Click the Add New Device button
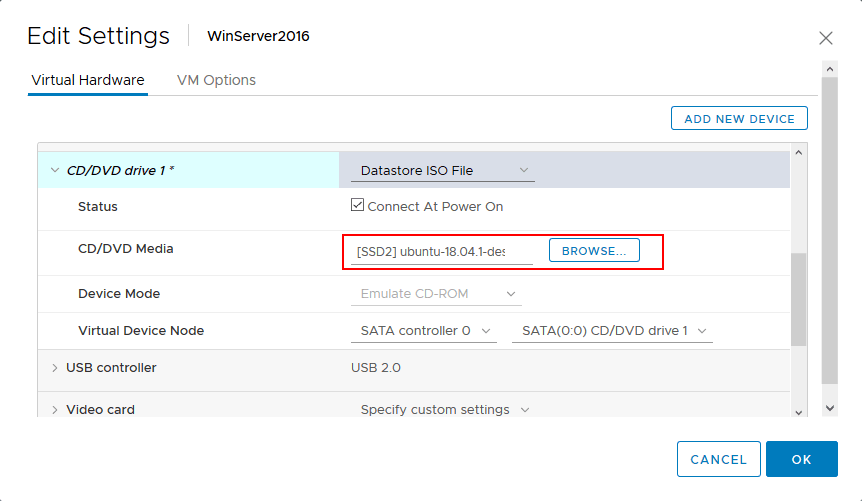 [x=739, y=118]
